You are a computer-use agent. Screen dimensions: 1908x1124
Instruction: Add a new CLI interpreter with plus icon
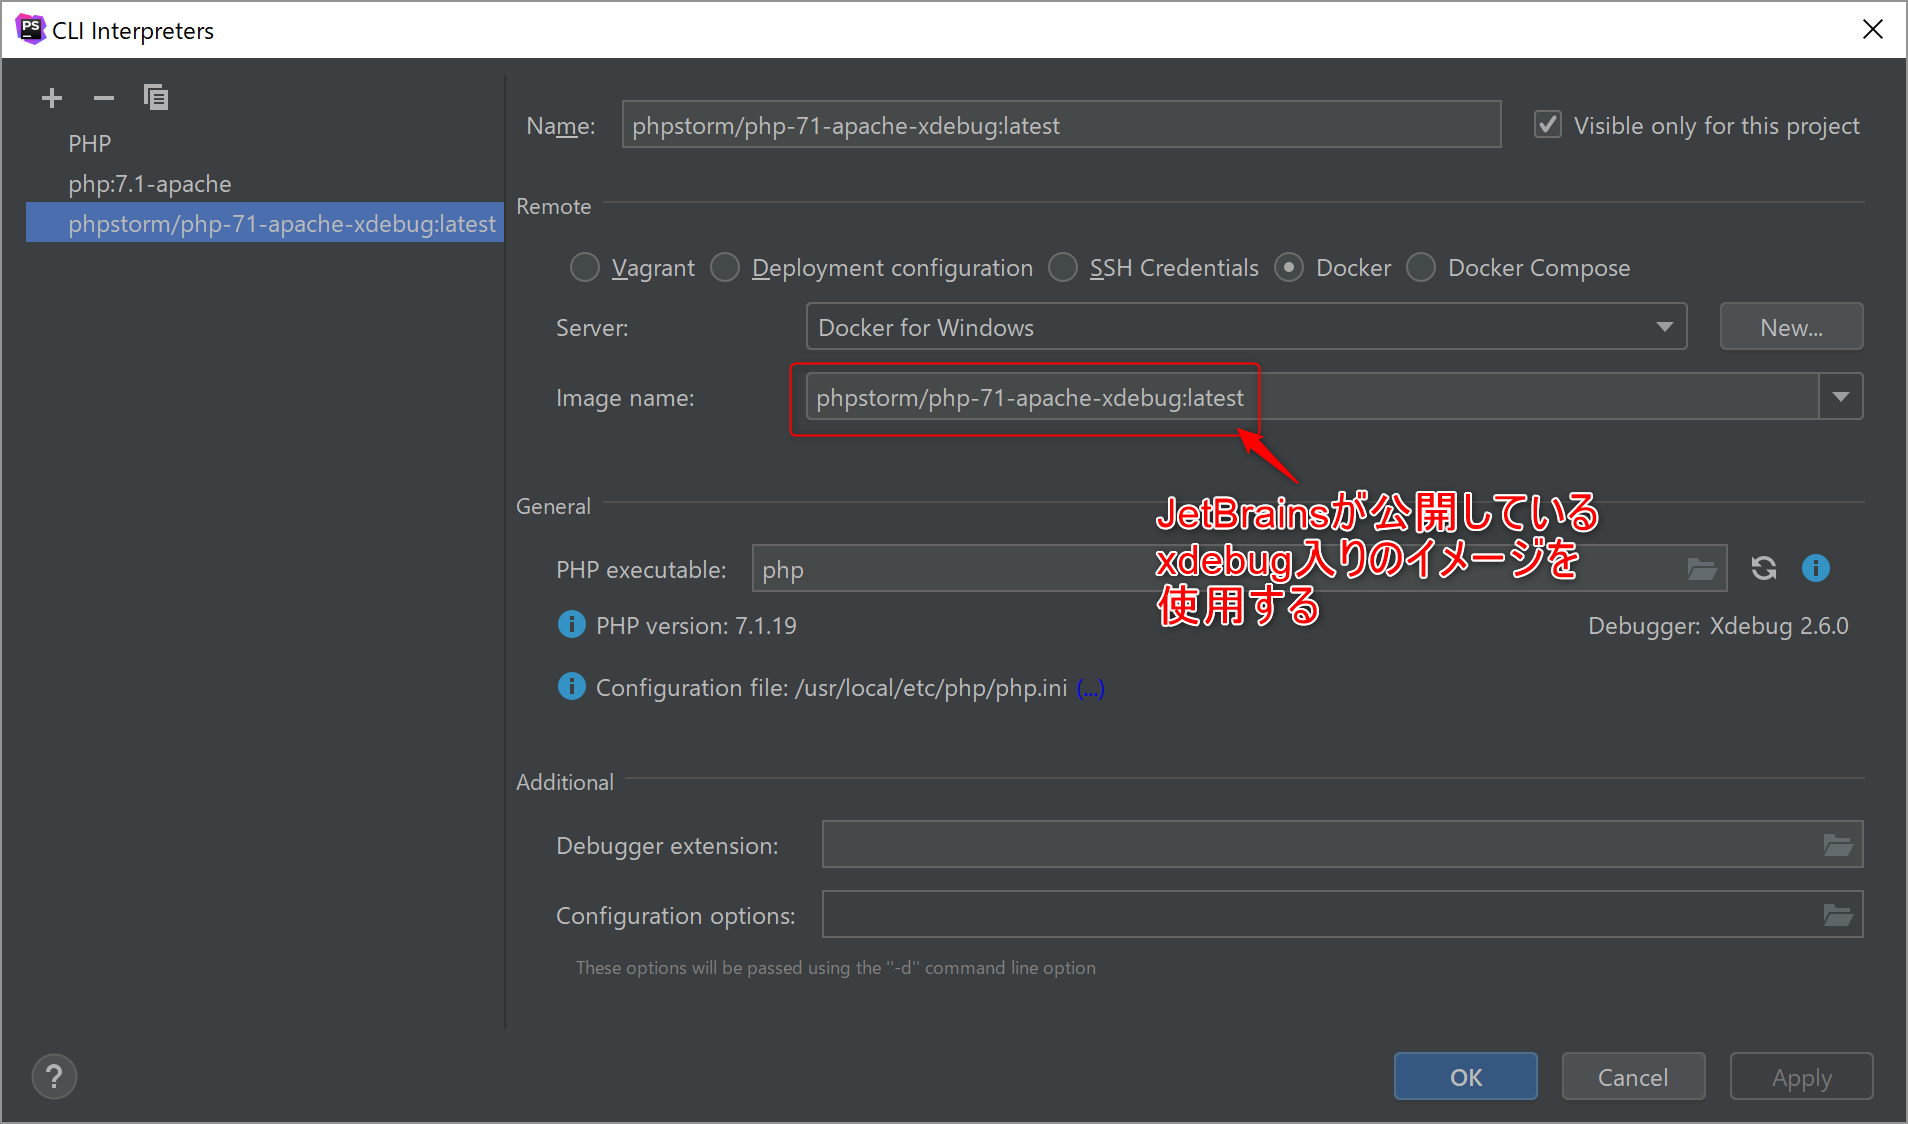[x=52, y=98]
